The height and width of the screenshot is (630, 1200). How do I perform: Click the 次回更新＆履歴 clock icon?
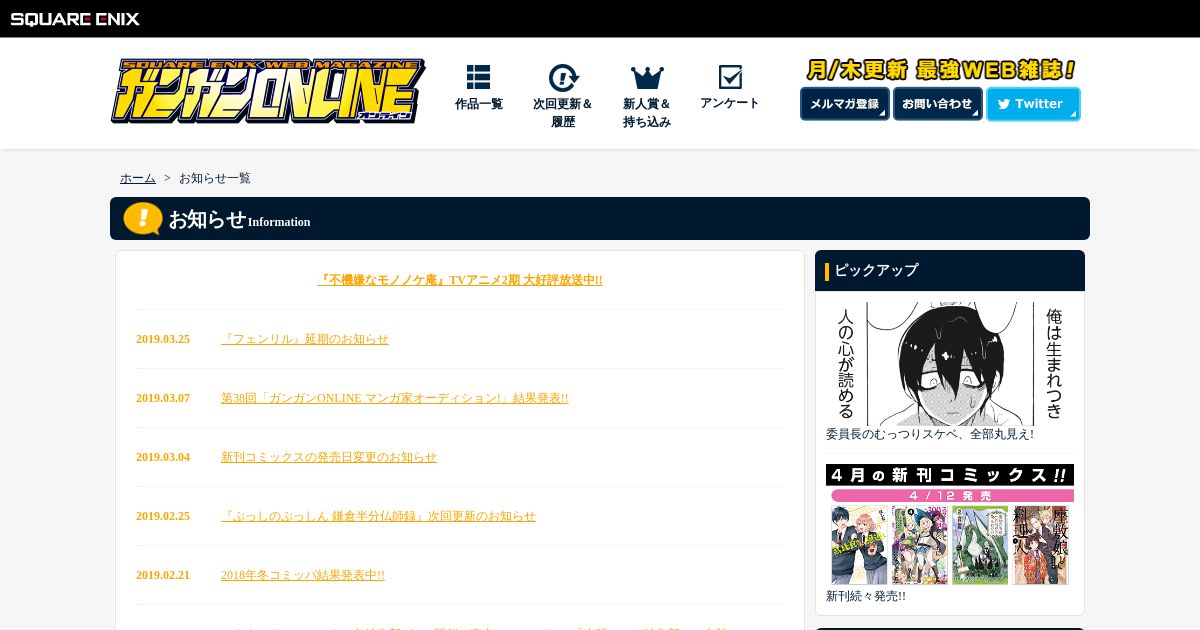[x=563, y=78]
